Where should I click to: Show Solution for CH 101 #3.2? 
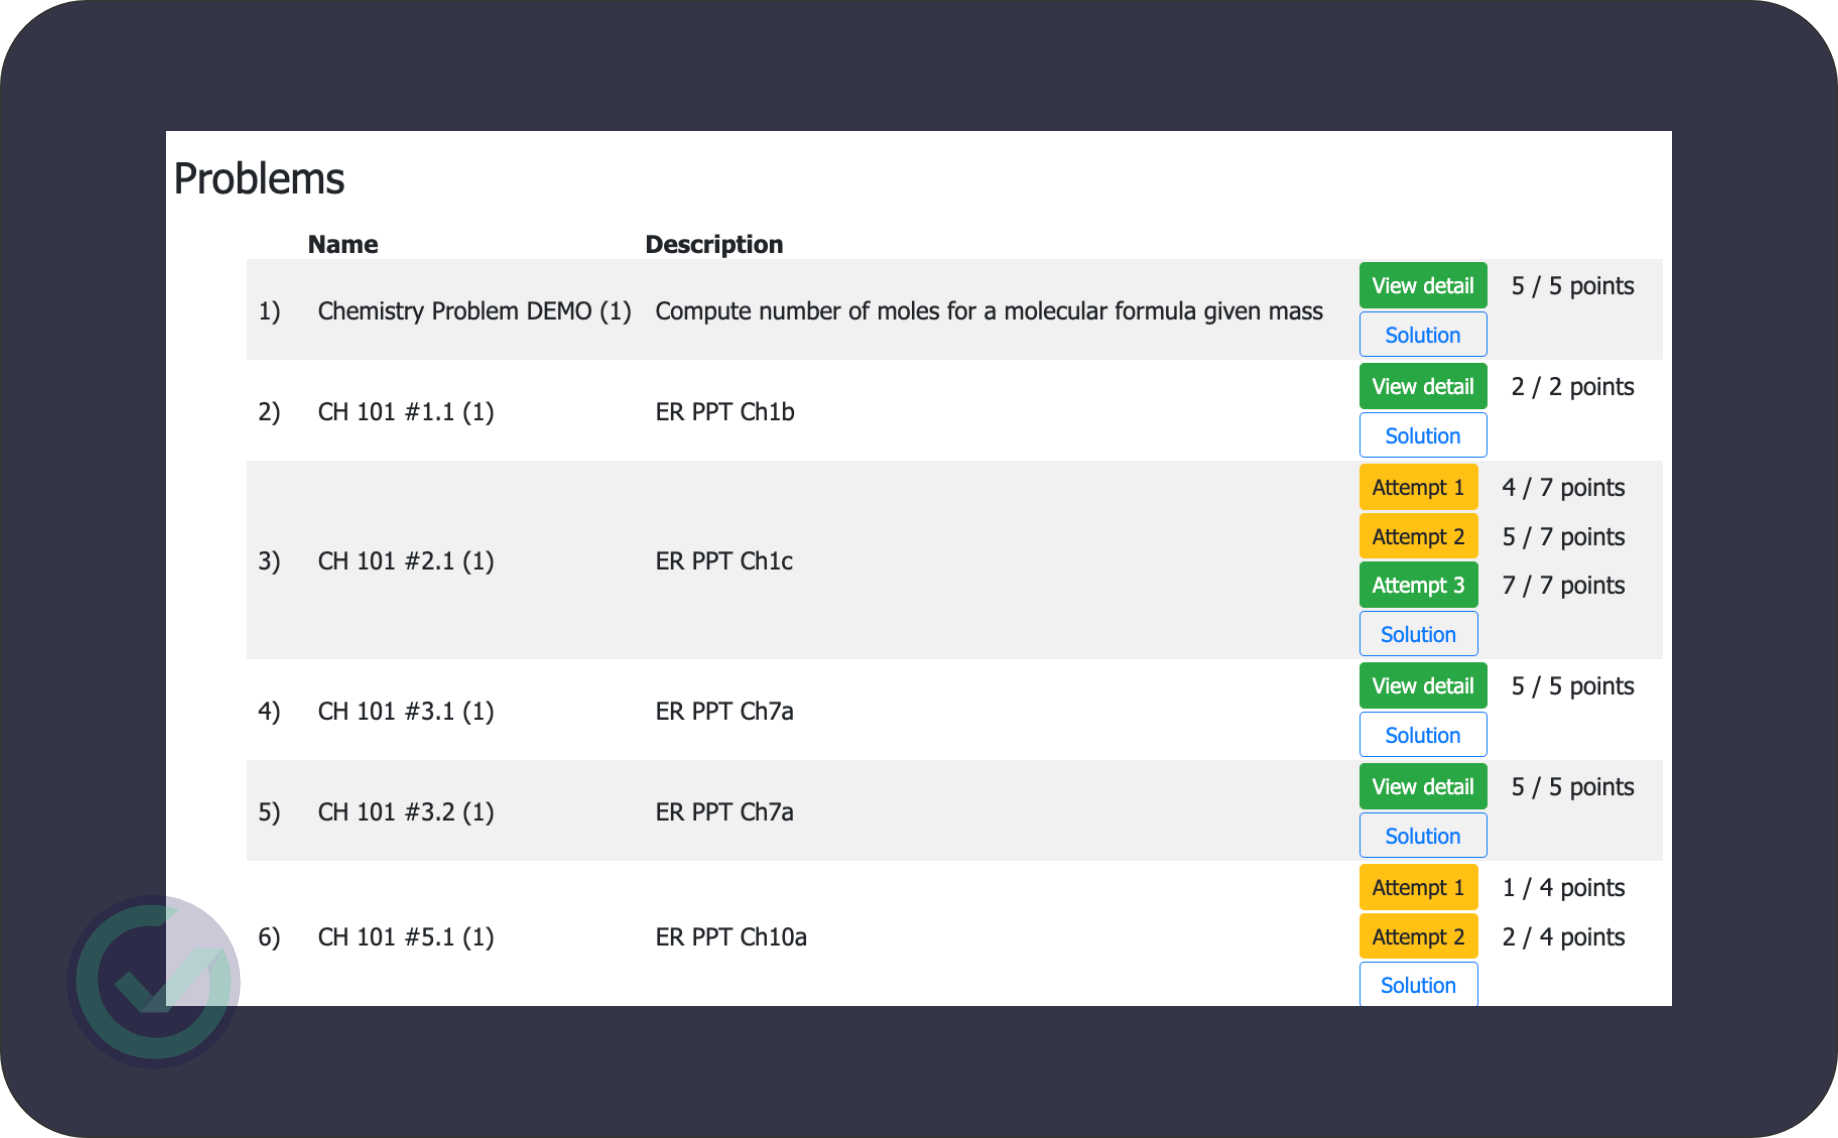[x=1422, y=836]
